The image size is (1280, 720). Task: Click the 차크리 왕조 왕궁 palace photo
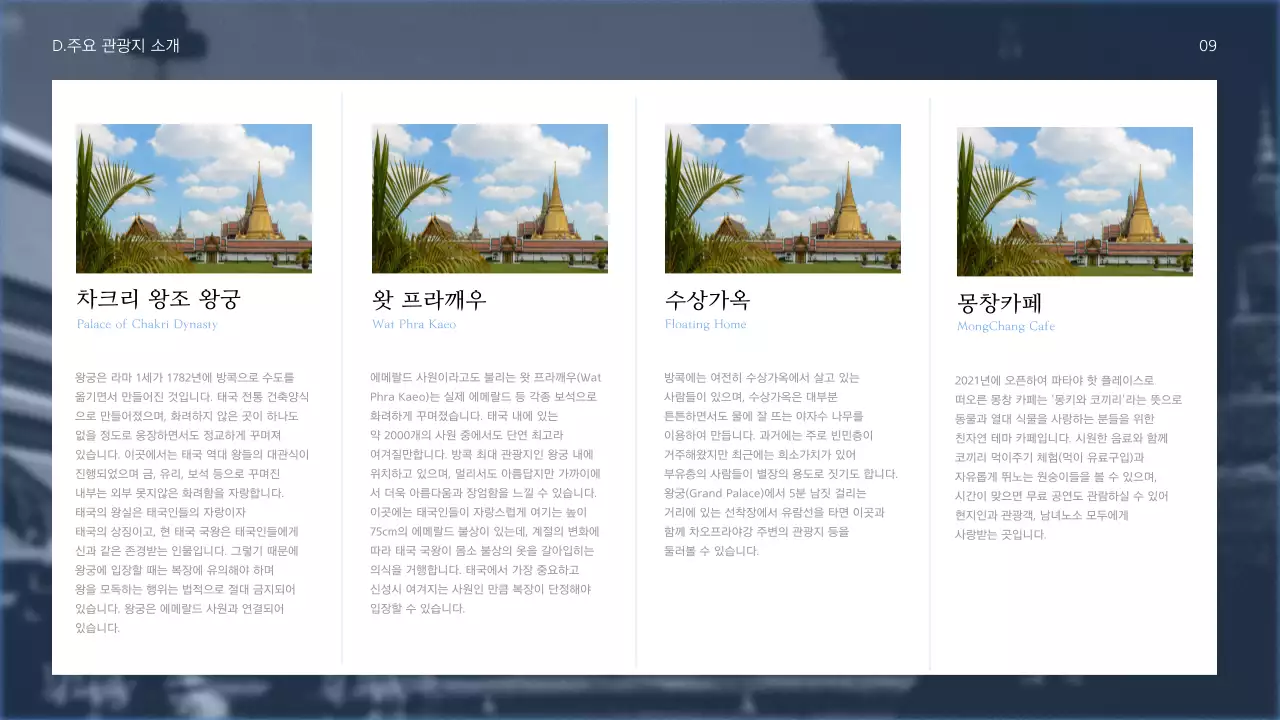pyautogui.click(x=193, y=198)
